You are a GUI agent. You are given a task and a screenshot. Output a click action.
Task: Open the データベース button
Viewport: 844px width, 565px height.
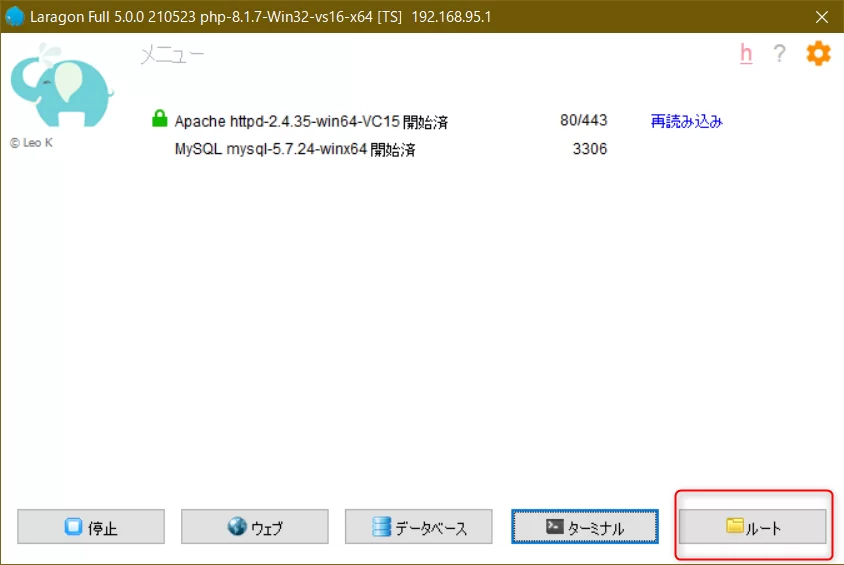pyautogui.click(x=419, y=527)
